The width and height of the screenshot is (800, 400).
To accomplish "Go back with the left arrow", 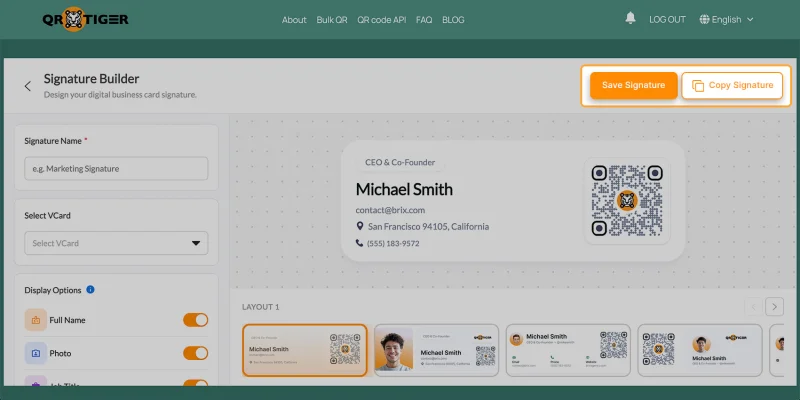I will point(28,86).
